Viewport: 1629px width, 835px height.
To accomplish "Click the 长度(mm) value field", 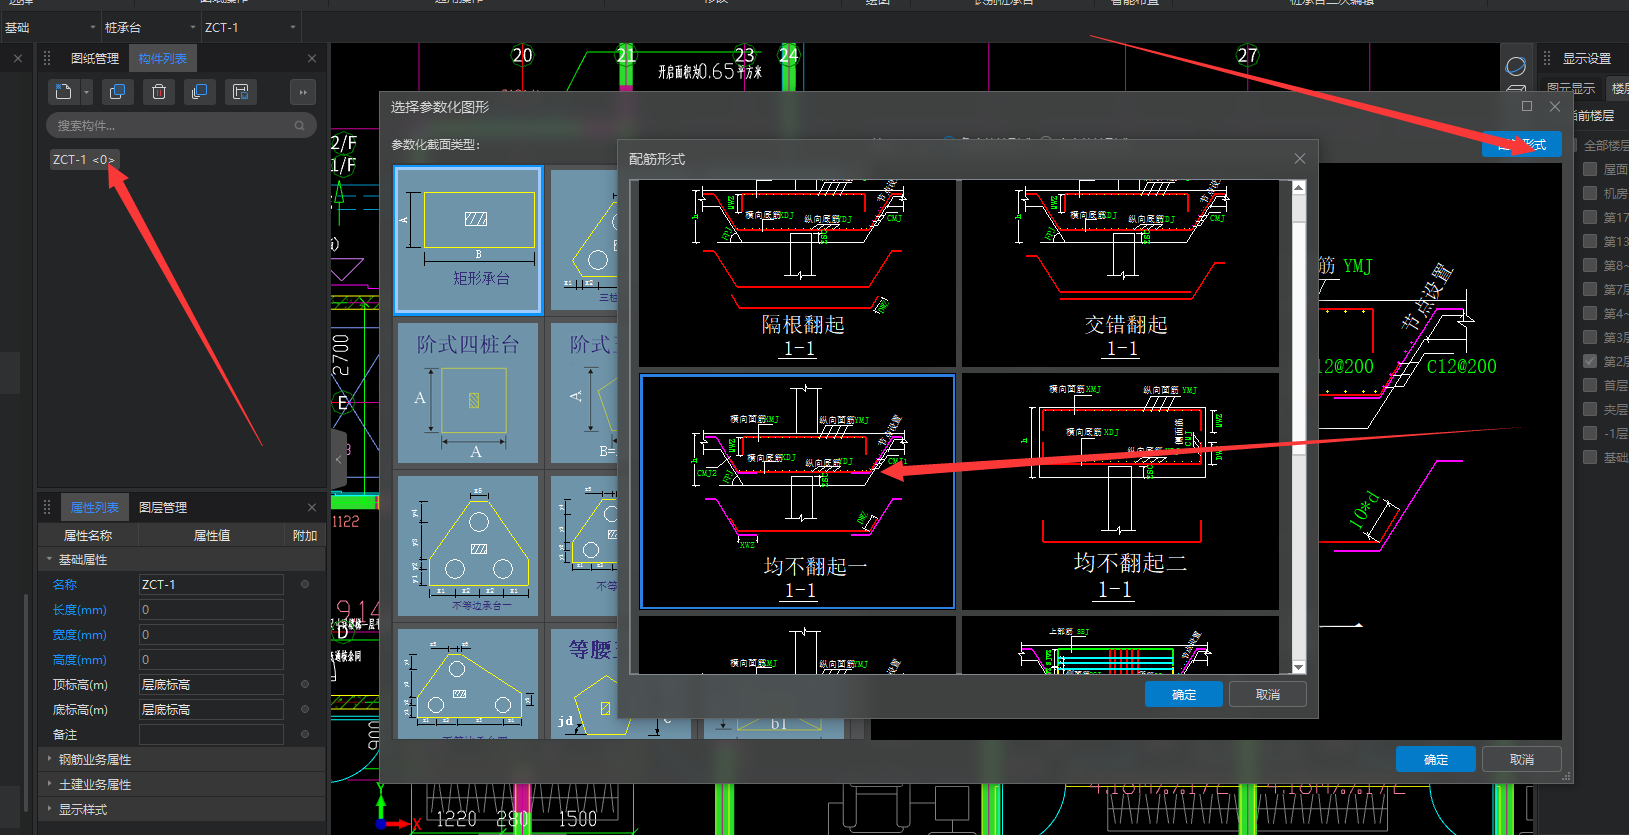I will click(x=211, y=609).
